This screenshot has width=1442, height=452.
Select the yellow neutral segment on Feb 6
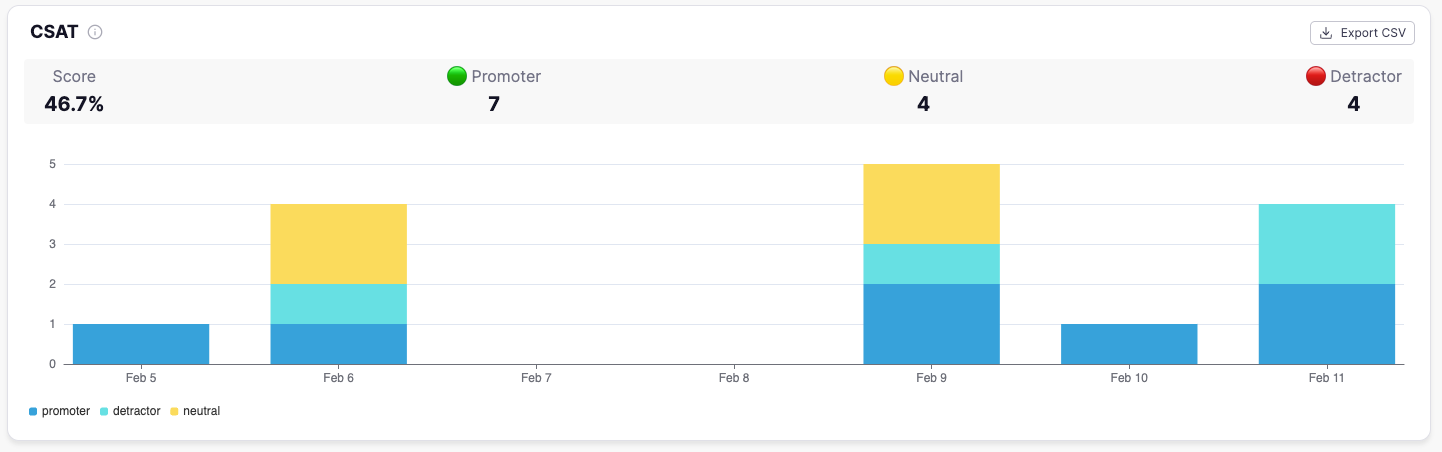point(338,244)
